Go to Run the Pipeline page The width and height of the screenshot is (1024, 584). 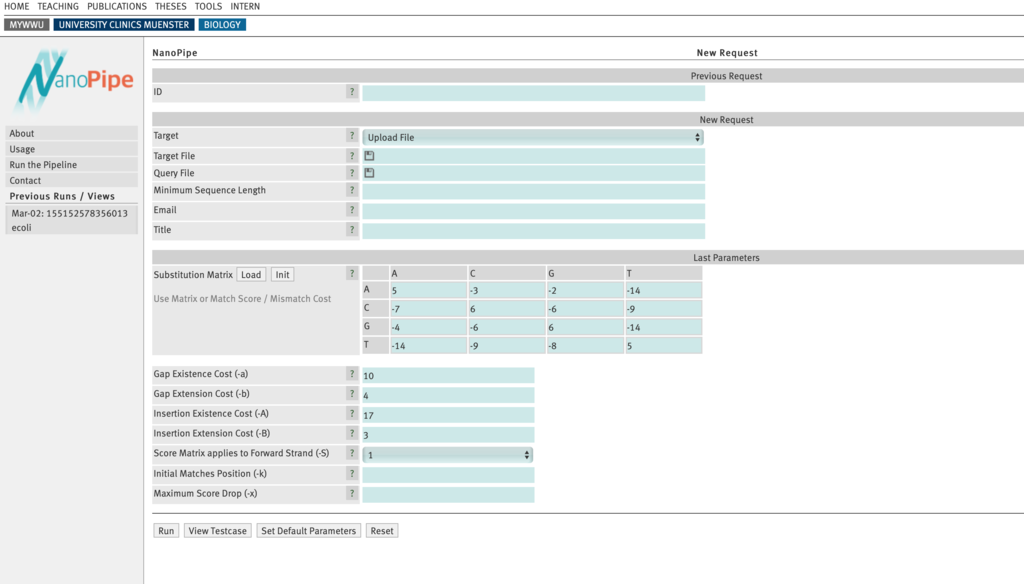(x=72, y=165)
